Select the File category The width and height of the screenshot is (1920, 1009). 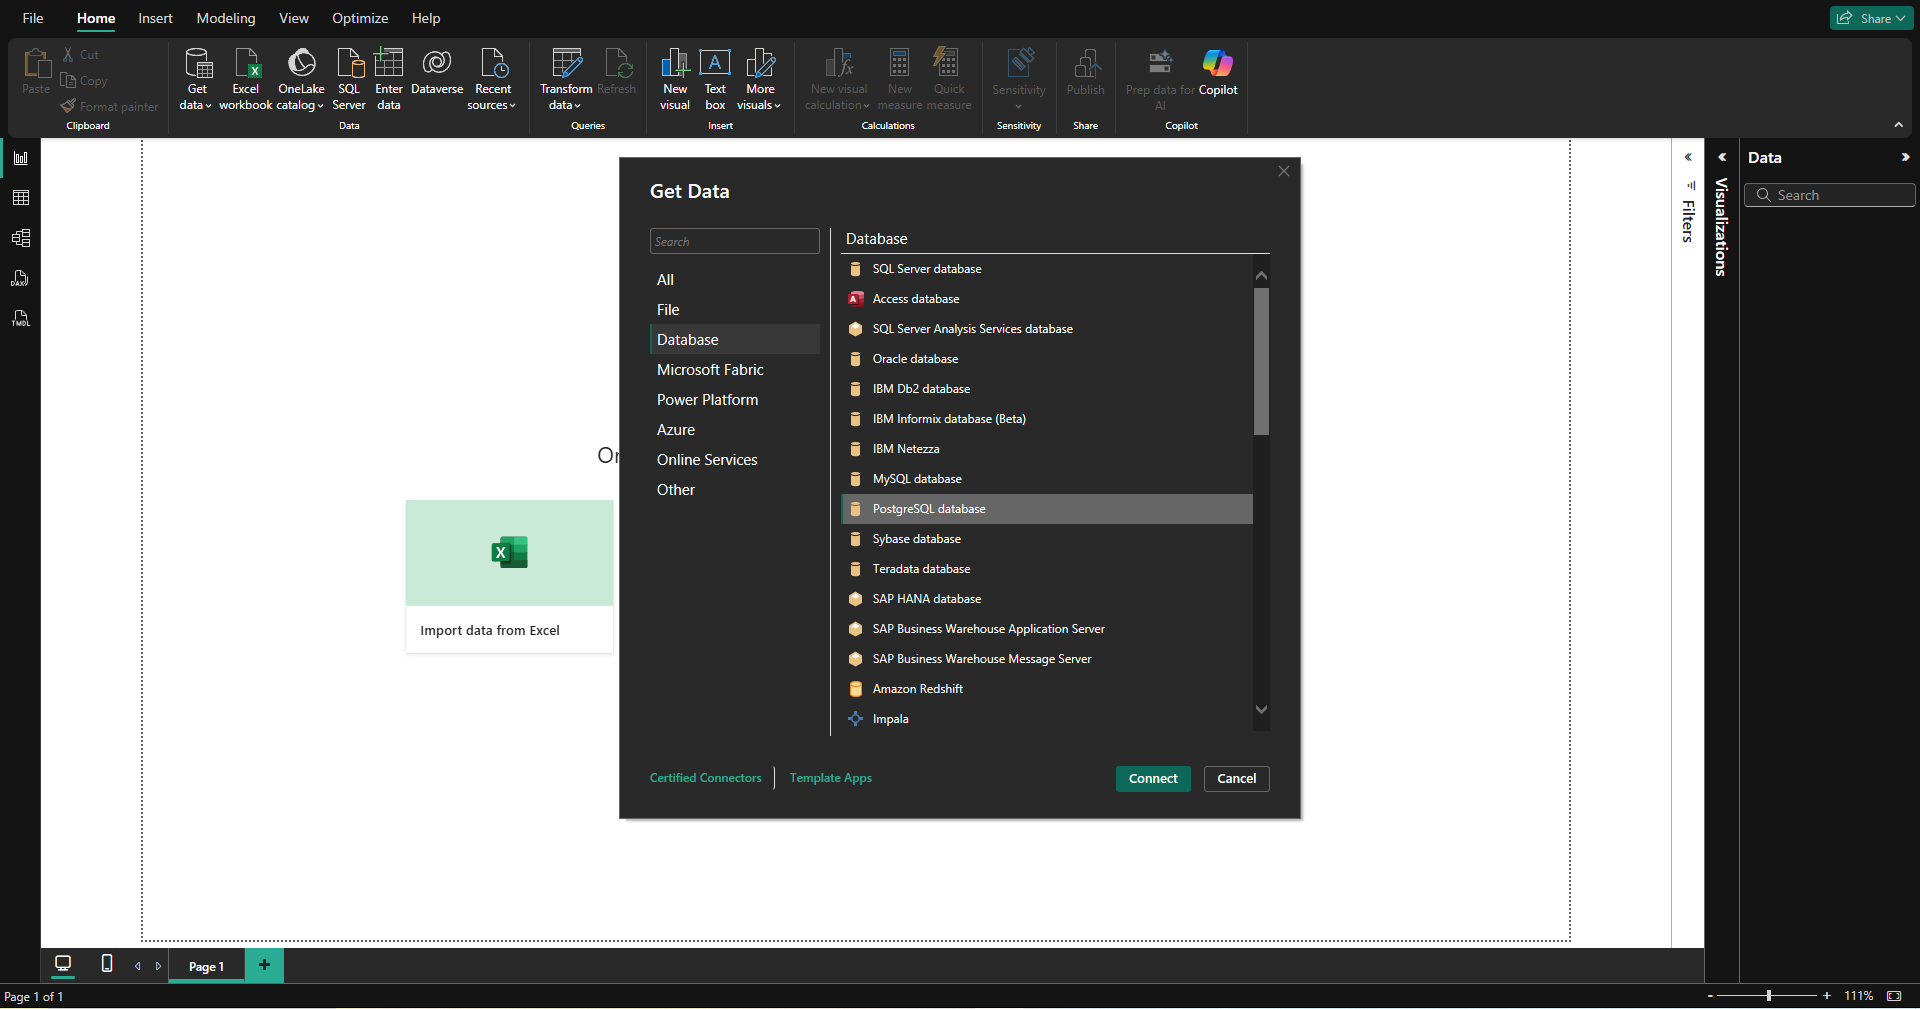[735, 310]
